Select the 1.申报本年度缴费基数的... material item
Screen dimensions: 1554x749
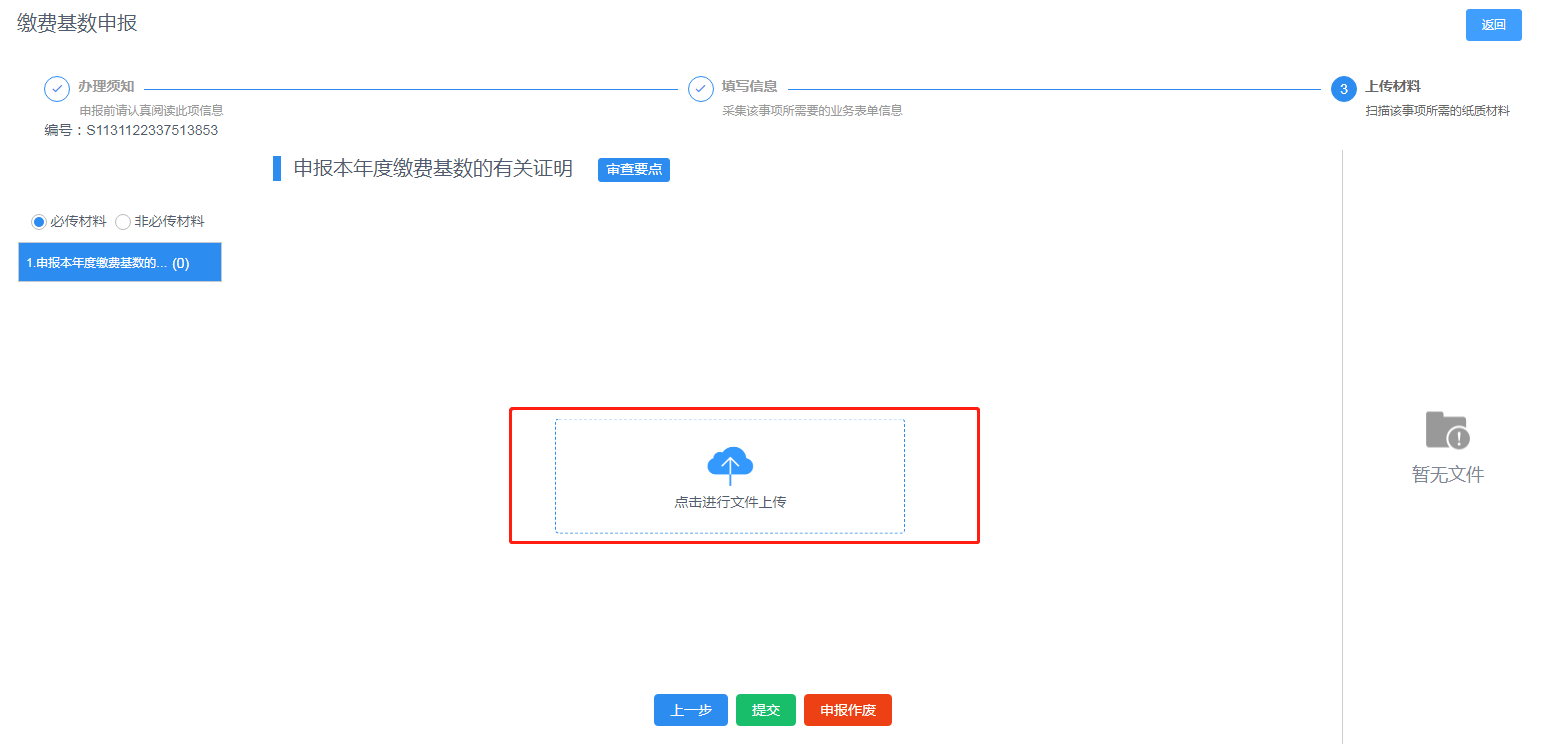tap(119, 263)
